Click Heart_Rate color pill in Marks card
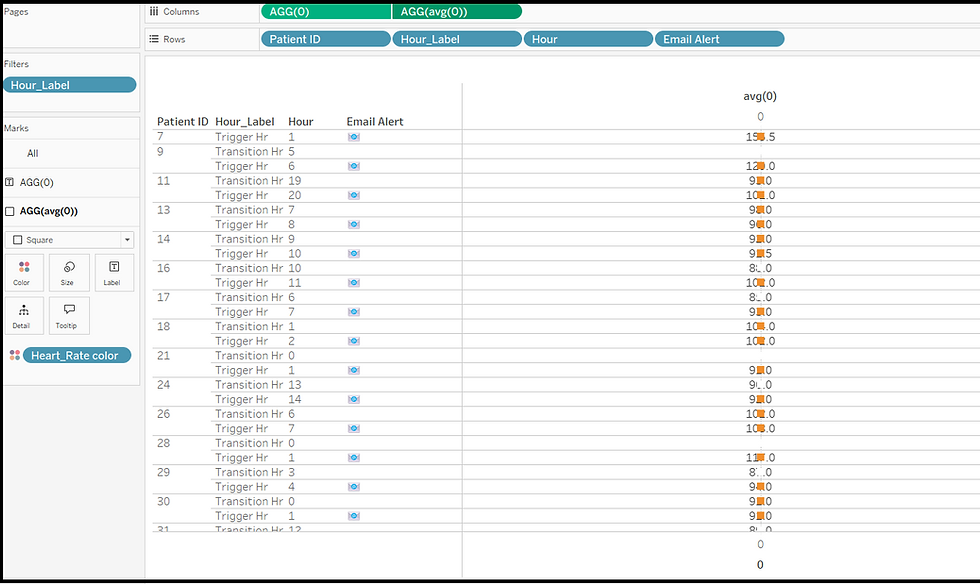 77,355
